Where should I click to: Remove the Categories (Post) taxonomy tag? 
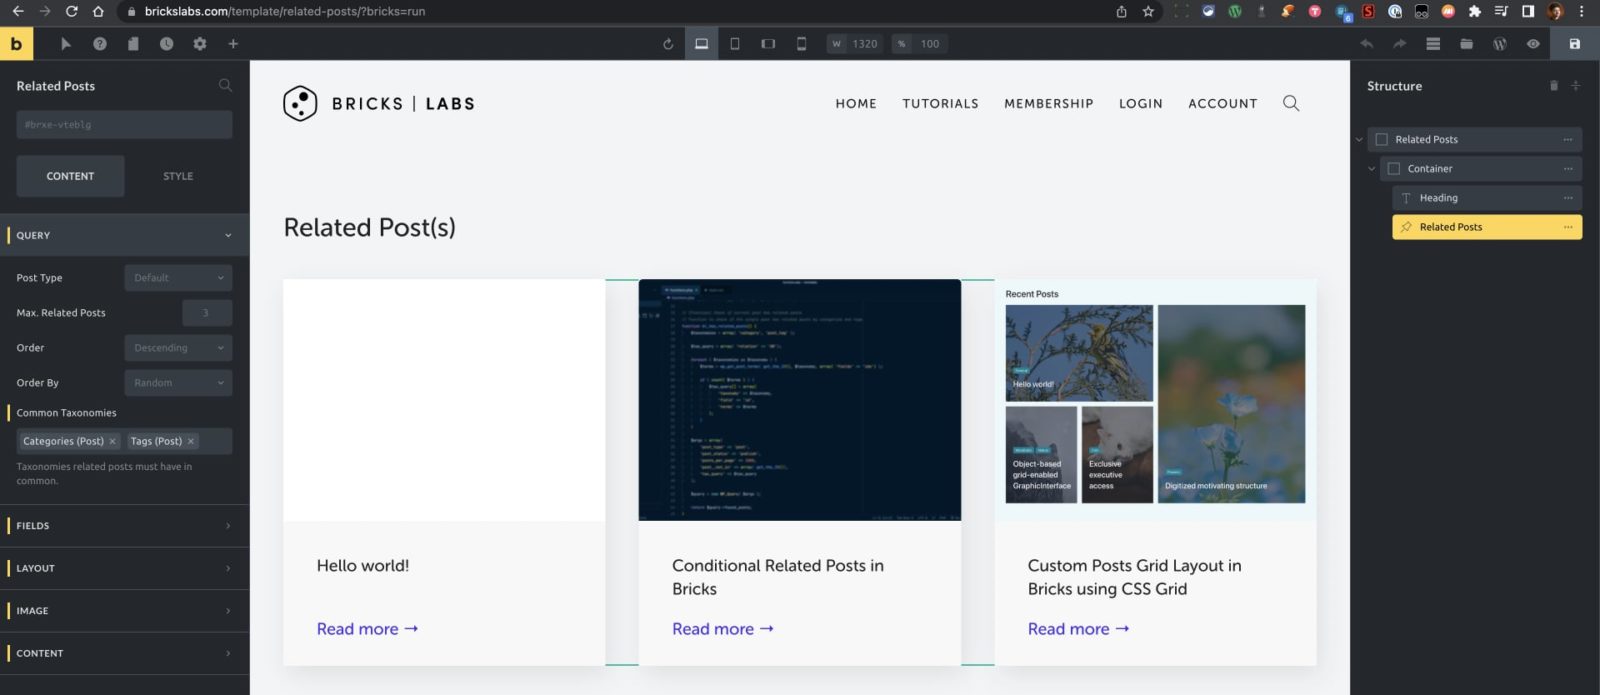(x=113, y=441)
